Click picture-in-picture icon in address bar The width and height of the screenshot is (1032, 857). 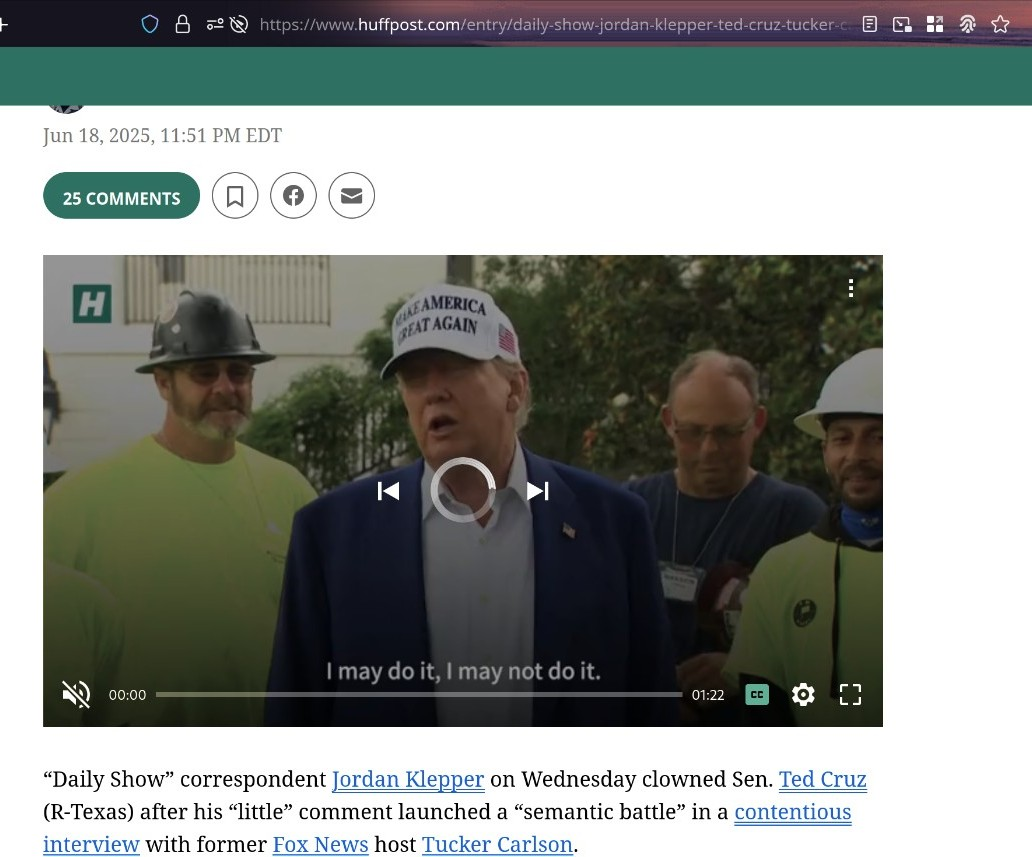point(902,24)
